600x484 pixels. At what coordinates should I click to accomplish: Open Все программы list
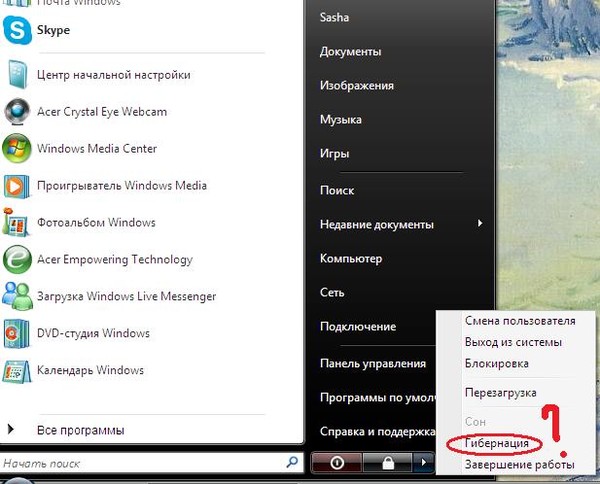pyautogui.click(x=80, y=430)
